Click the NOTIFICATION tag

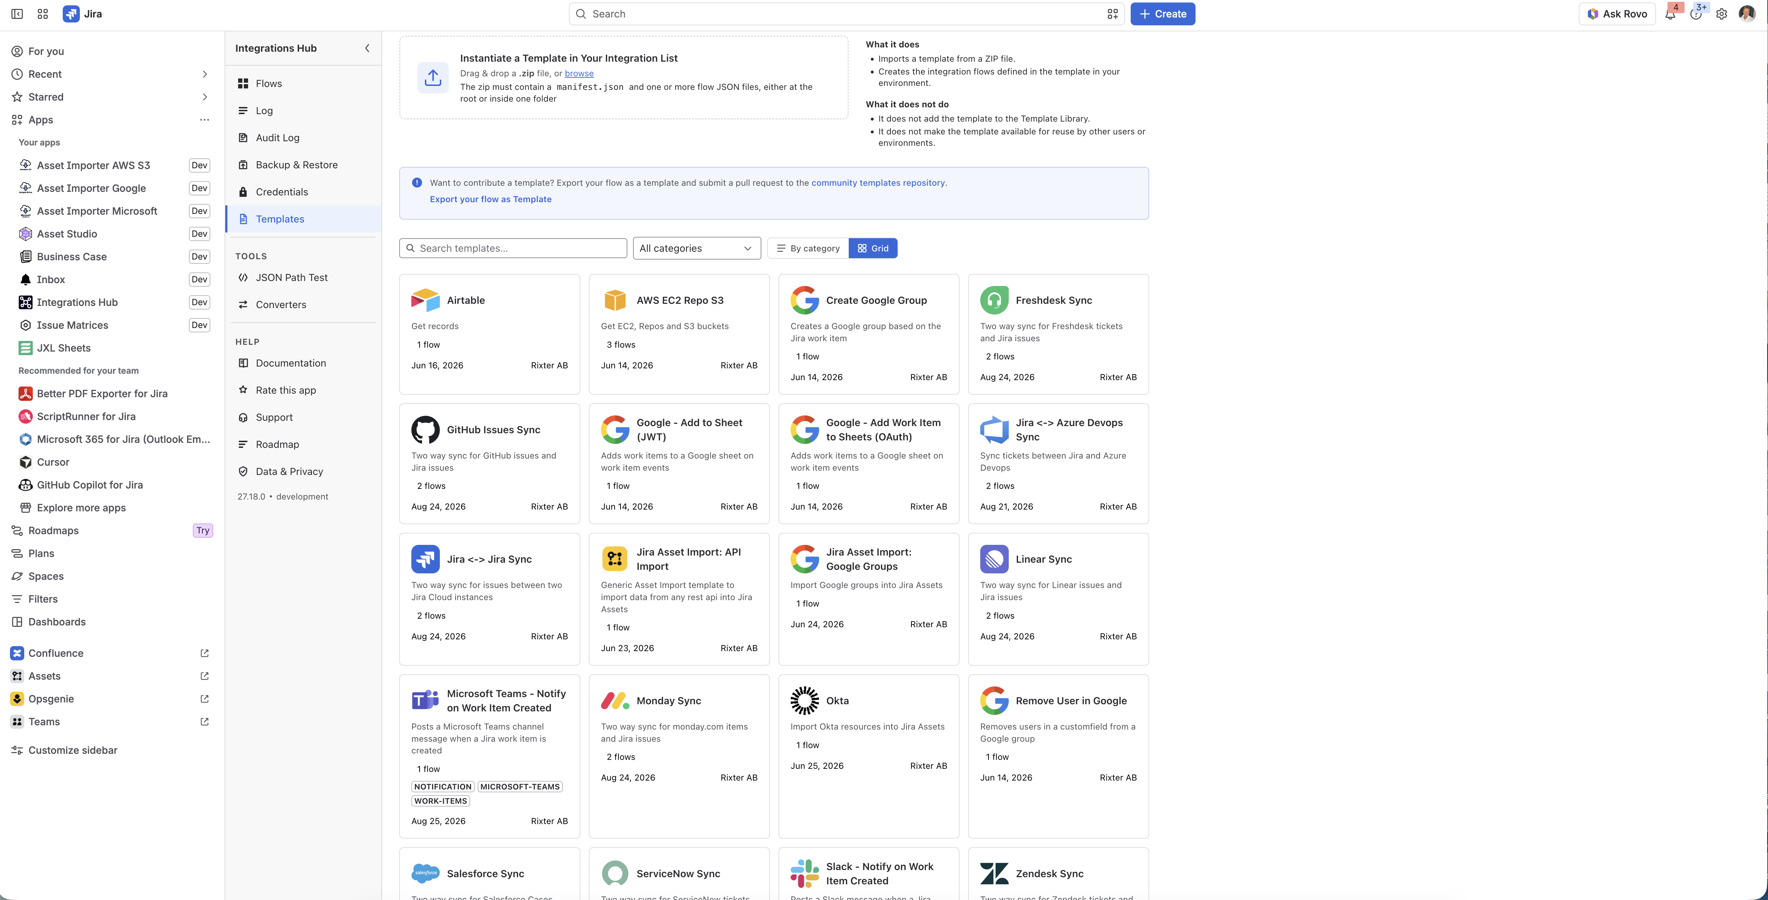[443, 787]
